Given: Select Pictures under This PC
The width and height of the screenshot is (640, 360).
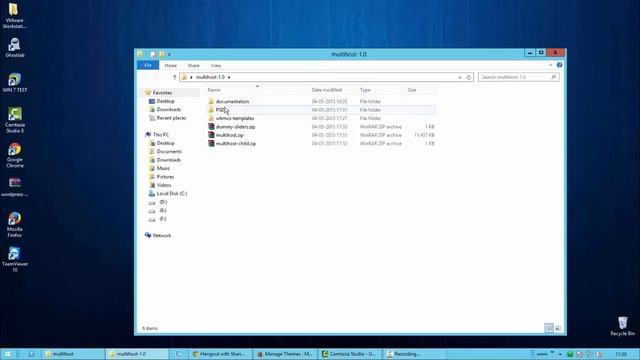Looking at the screenshot, I should point(165,177).
